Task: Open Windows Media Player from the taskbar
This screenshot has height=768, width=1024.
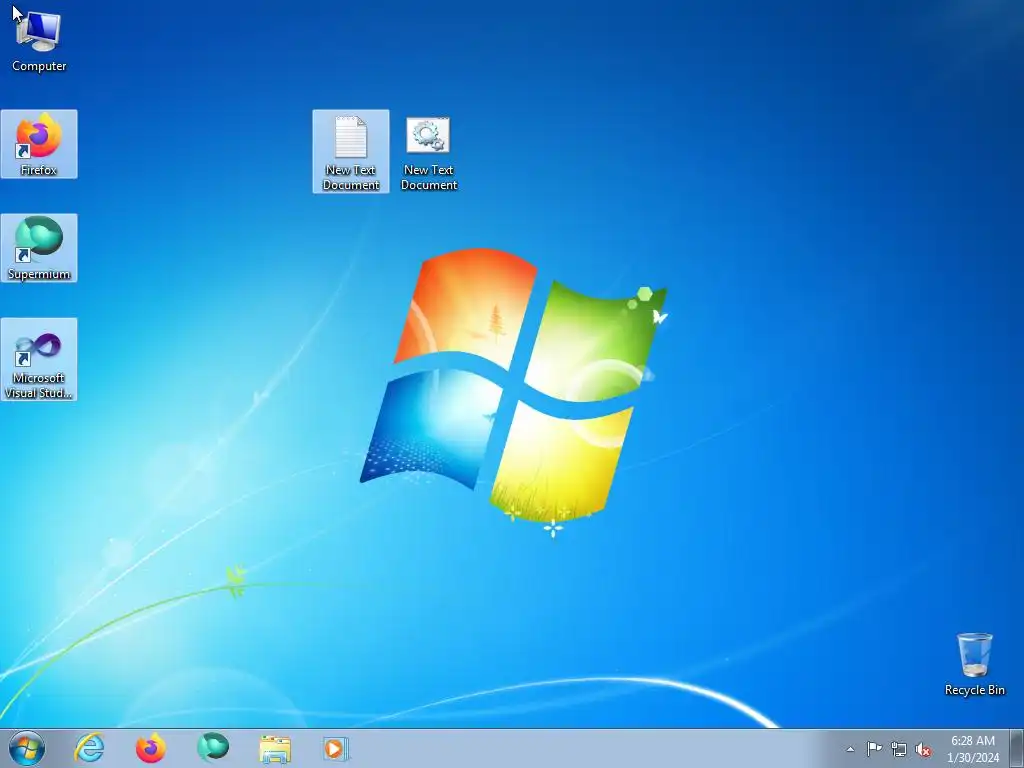Action: click(x=336, y=748)
